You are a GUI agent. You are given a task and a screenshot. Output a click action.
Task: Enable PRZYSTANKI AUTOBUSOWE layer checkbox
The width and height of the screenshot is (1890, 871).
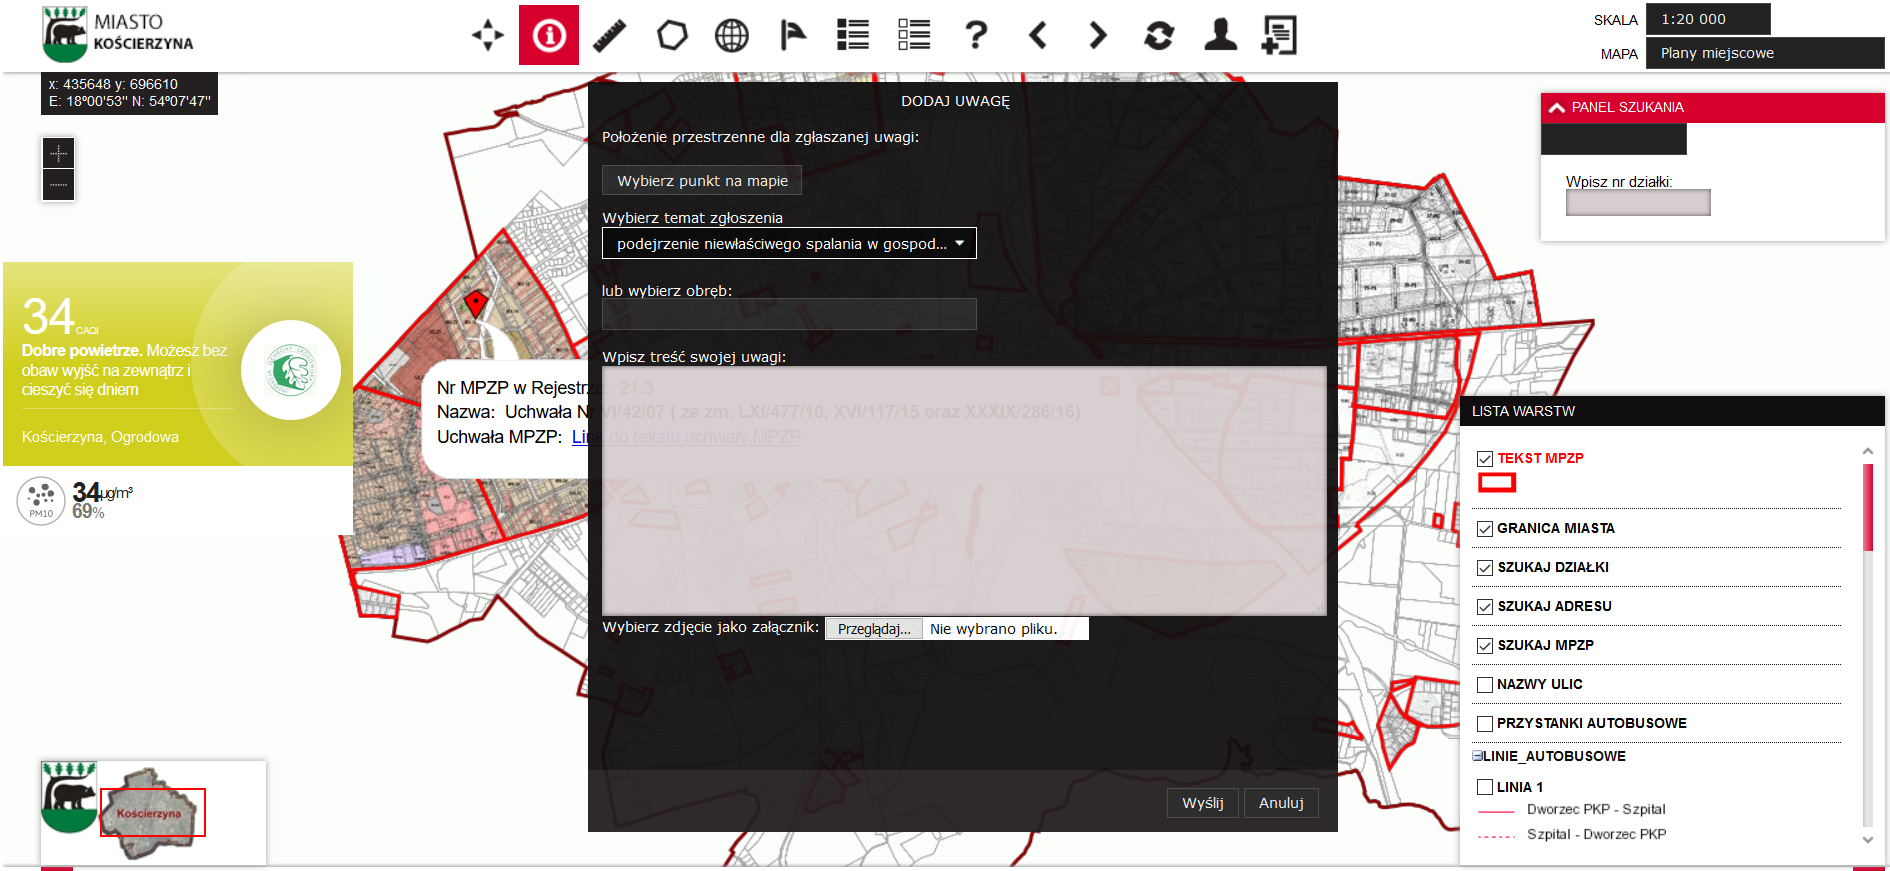(x=1485, y=724)
